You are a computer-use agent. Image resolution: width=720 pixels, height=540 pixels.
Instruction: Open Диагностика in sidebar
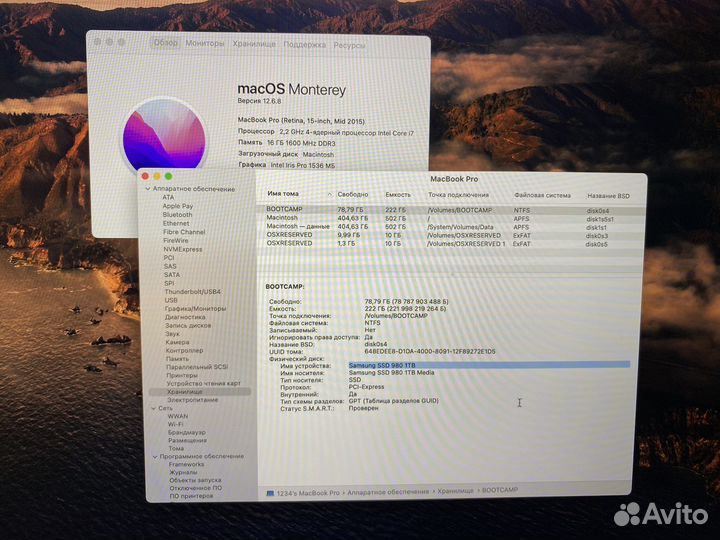coord(185,317)
